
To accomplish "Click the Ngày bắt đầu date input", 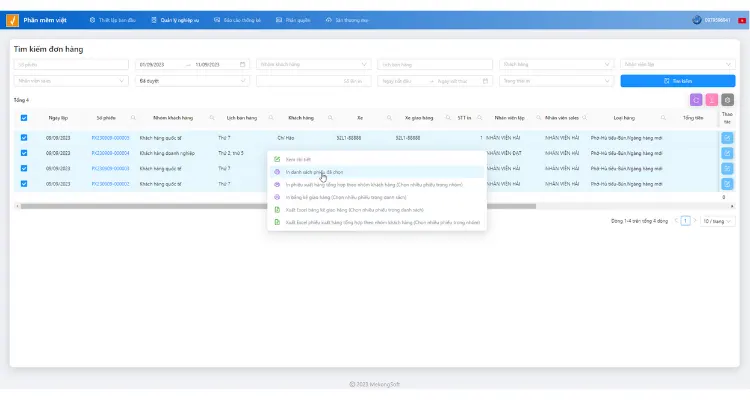I will click(403, 81).
